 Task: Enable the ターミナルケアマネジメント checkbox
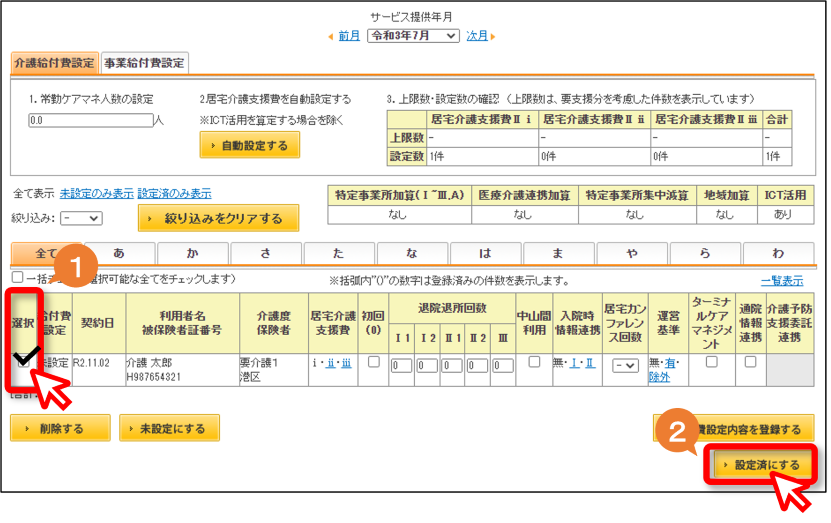coord(711,362)
